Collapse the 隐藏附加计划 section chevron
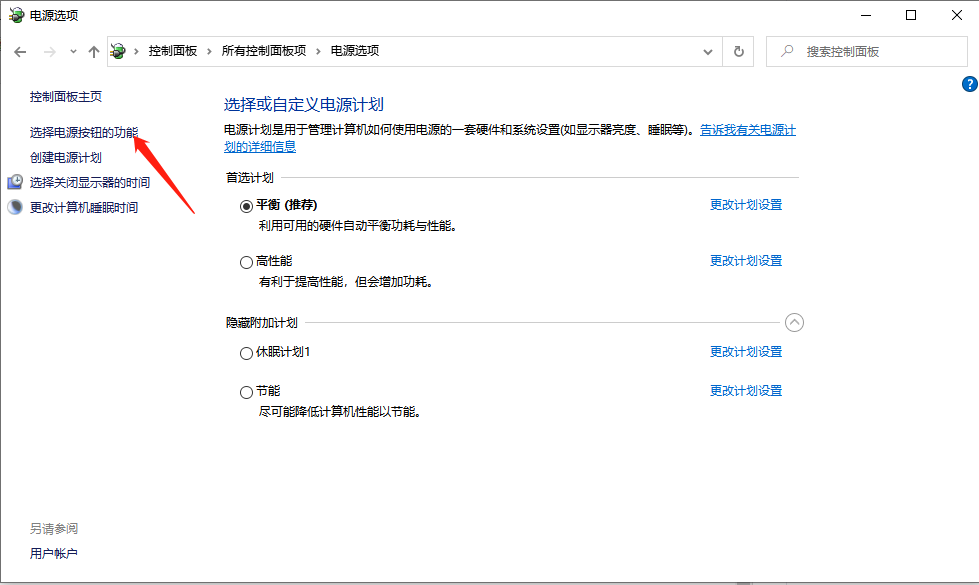 (x=794, y=322)
